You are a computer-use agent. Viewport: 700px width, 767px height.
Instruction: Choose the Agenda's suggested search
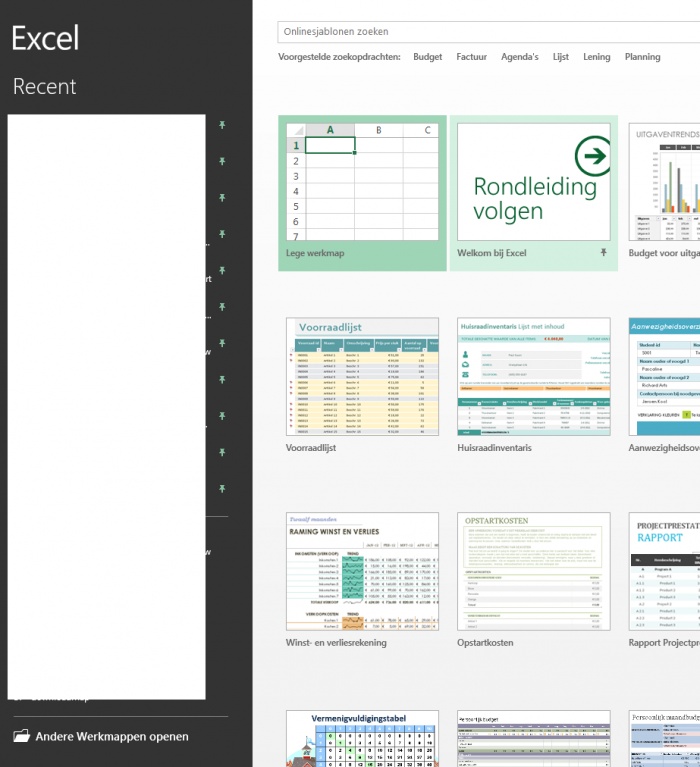pyautogui.click(x=519, y=57)
